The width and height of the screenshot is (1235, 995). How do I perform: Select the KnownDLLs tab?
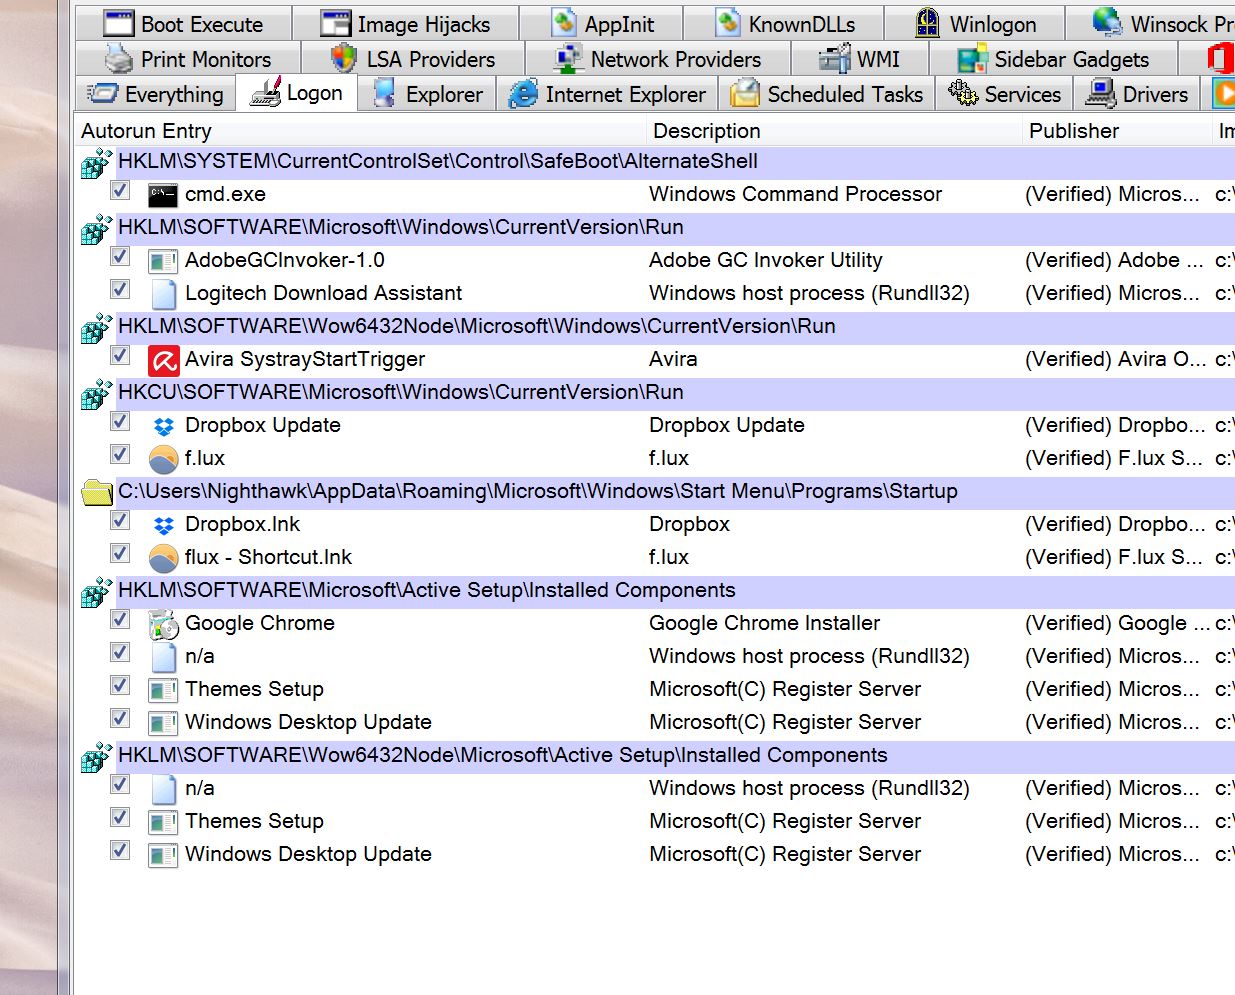coord(784,23)
